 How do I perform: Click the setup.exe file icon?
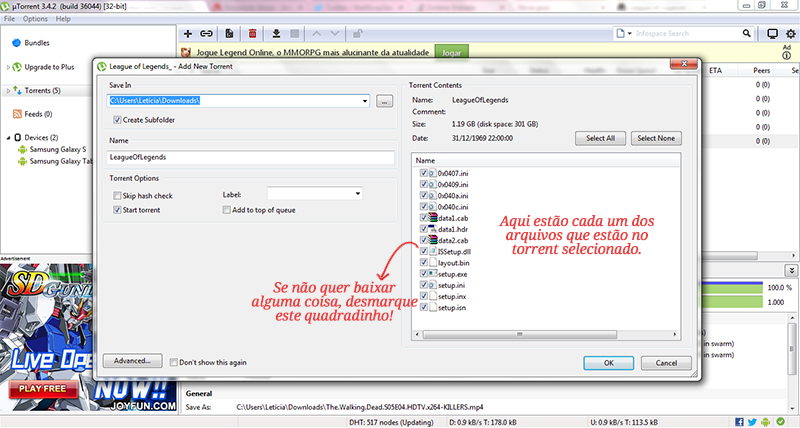click(x=433, y=274)
